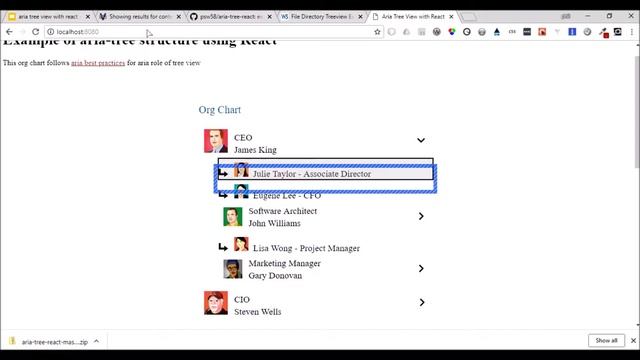
Task: Click John Williams' avatar photo
Action: [x=233, y=217]
